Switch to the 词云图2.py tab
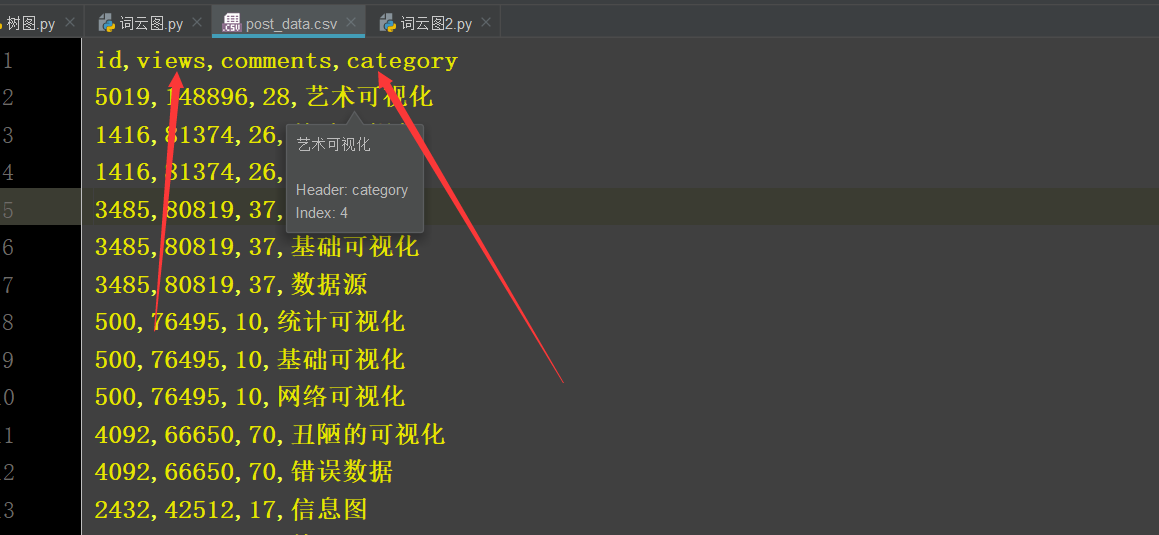 (x=436, y=24)
